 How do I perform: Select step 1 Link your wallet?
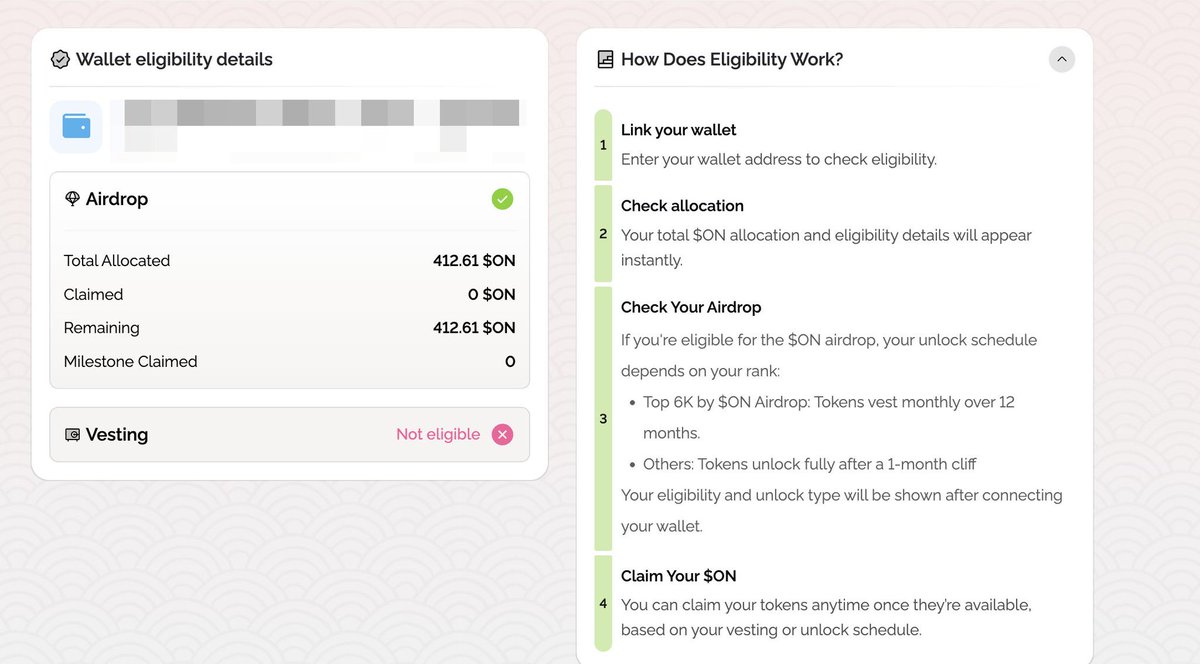pos(678,130)
